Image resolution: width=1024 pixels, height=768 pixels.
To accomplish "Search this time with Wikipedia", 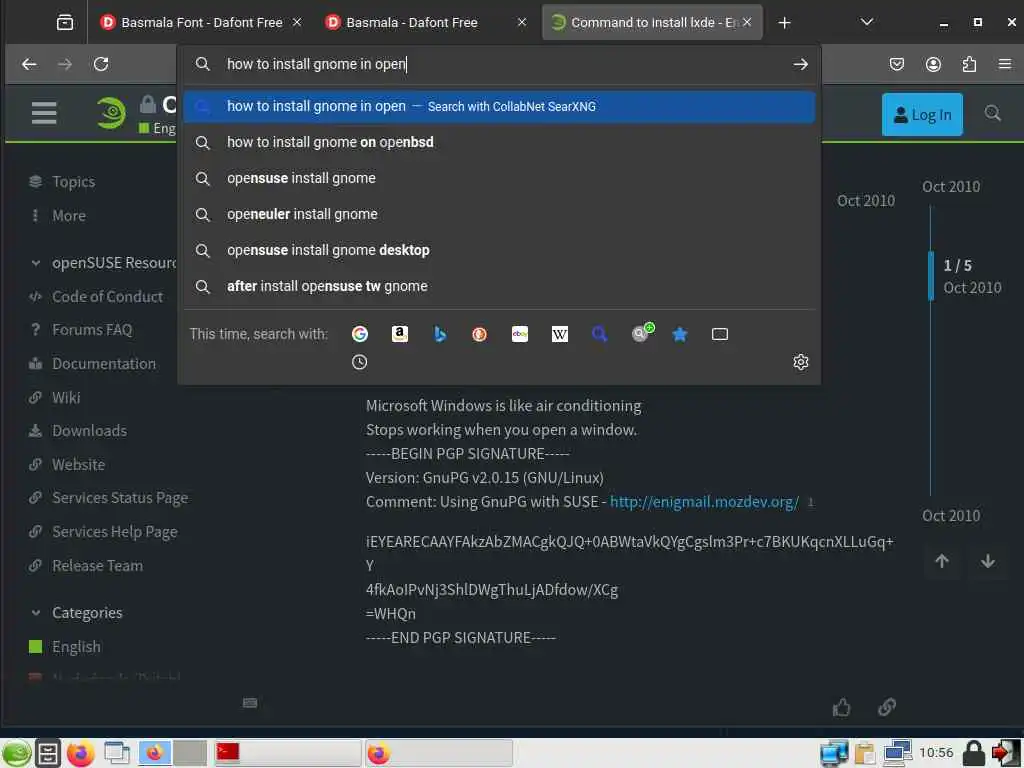I will 560,334.
